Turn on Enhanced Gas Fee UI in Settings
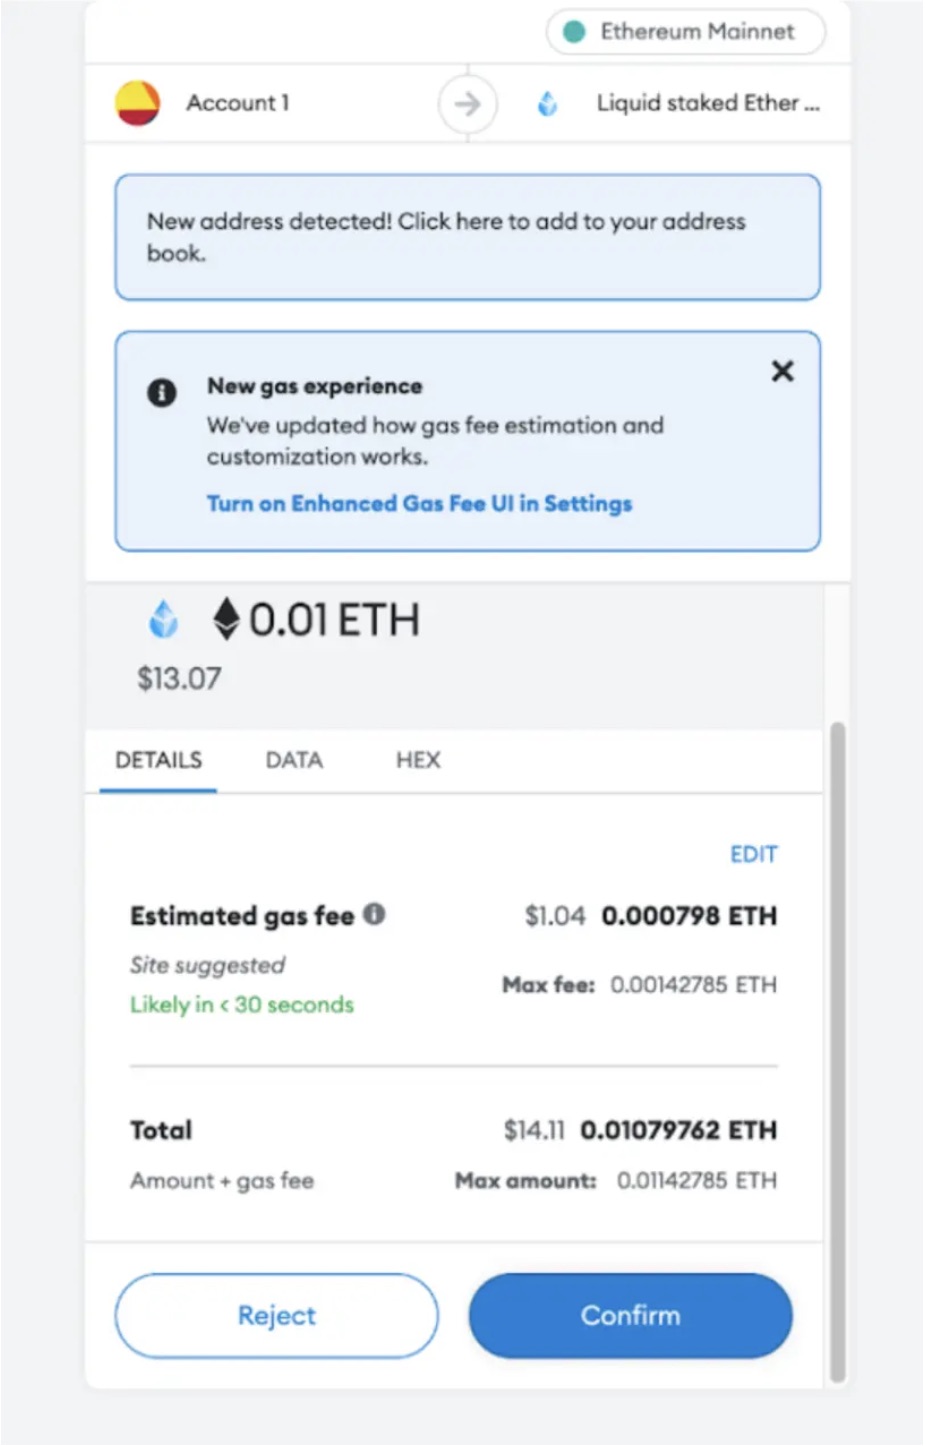Viewport: 926px width, 1446px height. tap(418, 503)
